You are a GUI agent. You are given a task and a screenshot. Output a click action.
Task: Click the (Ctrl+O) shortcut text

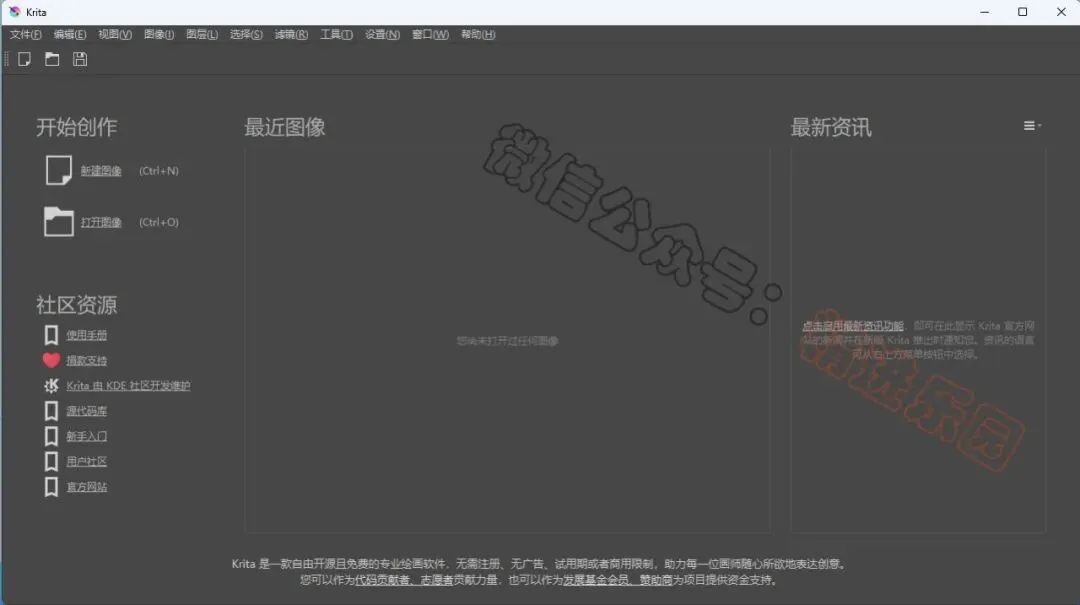tap(158, 223)
